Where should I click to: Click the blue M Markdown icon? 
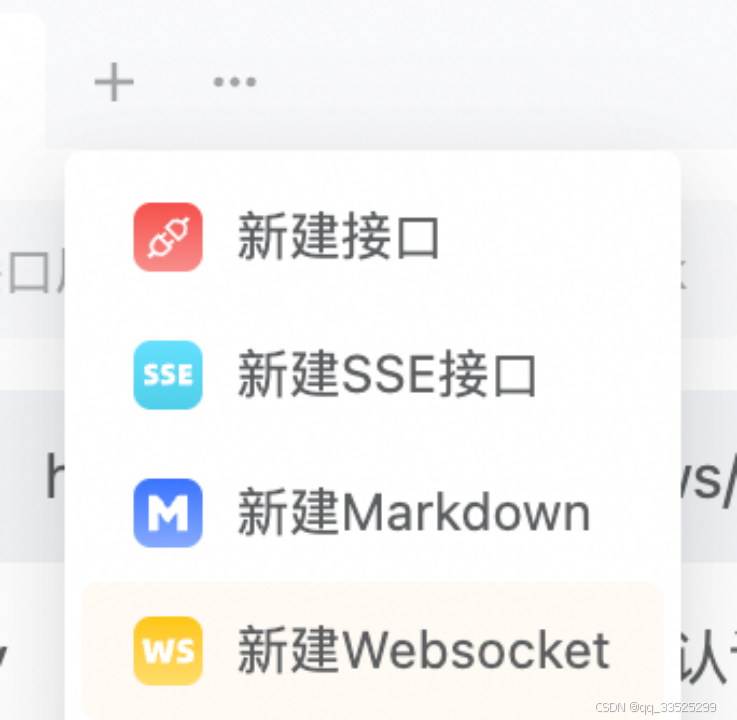point(168,513)
